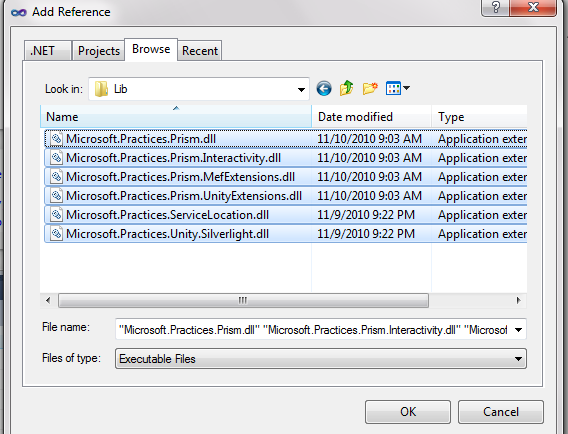The height and width of the screenshot is (434, 568).
Task: Click the Type cell of Prism.Interactivity.dll row
Action: point(482,158)
